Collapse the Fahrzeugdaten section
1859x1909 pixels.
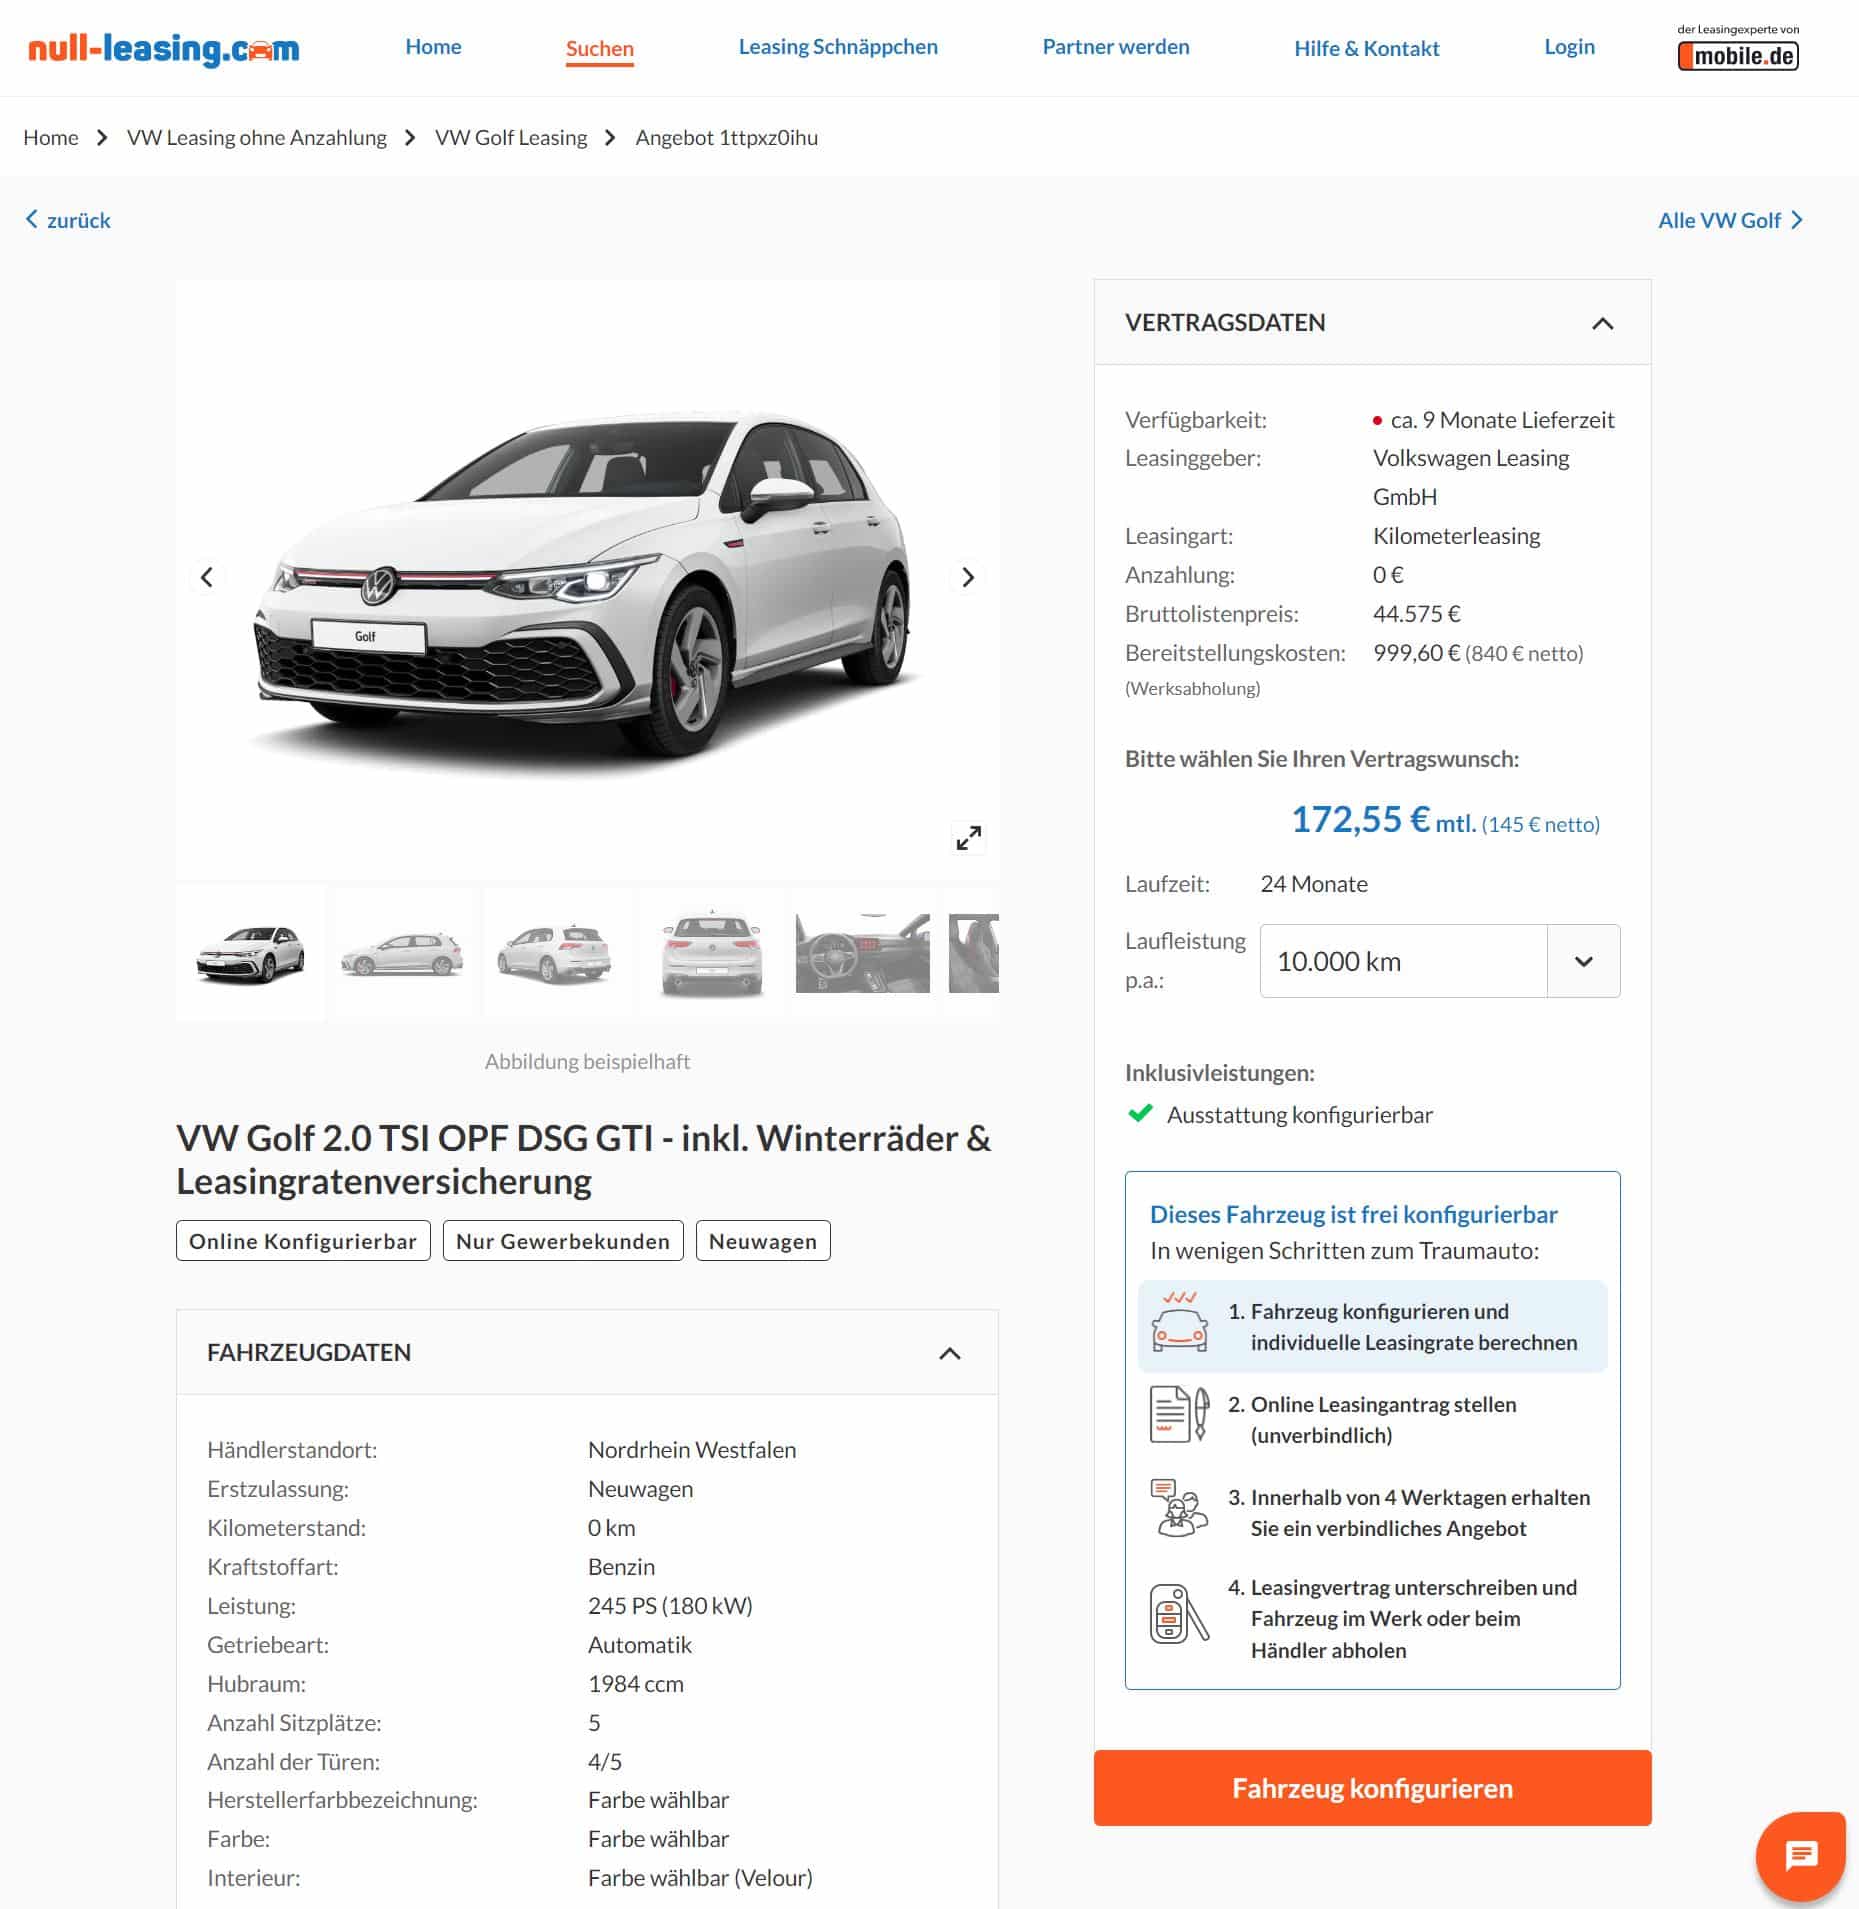949,1353
